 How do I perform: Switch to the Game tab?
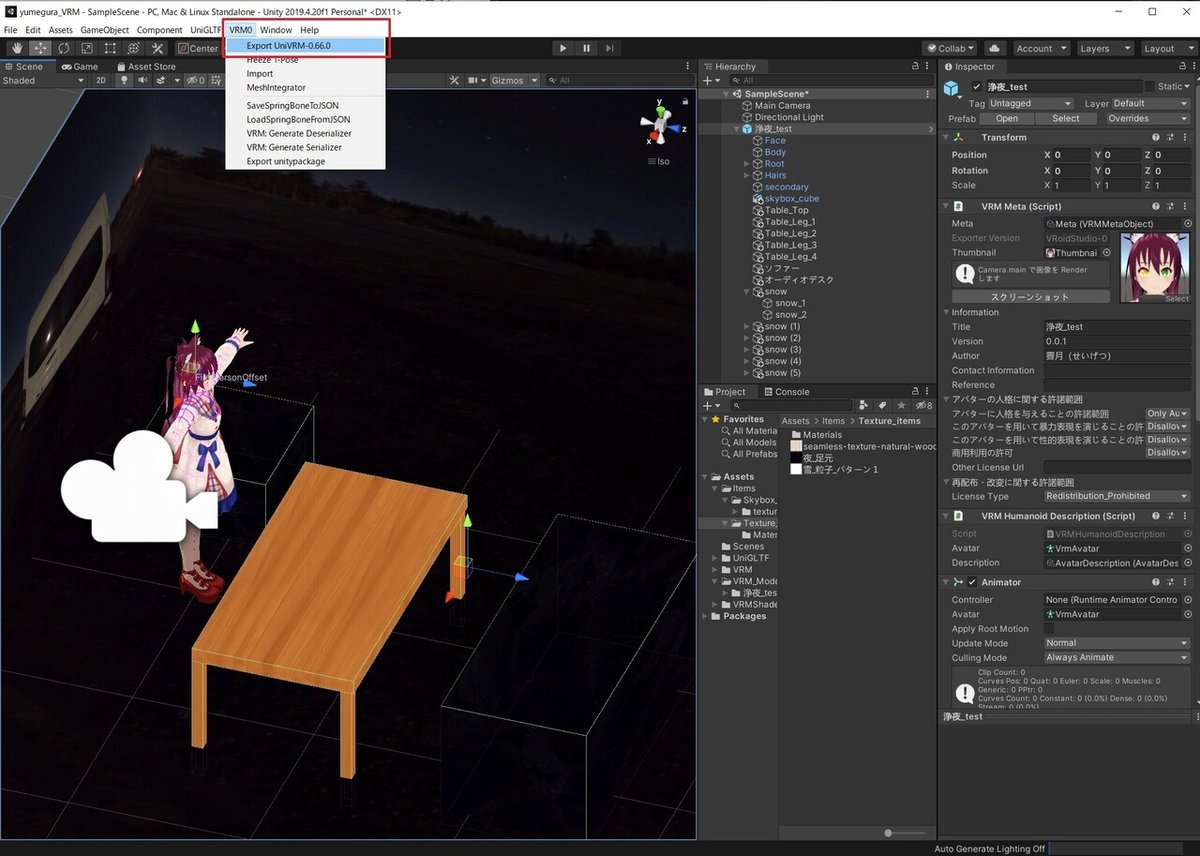[79, 66]
